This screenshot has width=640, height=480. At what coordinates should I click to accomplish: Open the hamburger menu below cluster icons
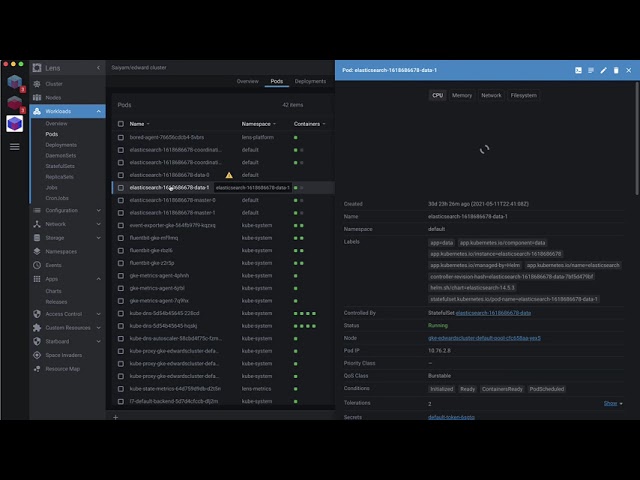pos(15,147)
